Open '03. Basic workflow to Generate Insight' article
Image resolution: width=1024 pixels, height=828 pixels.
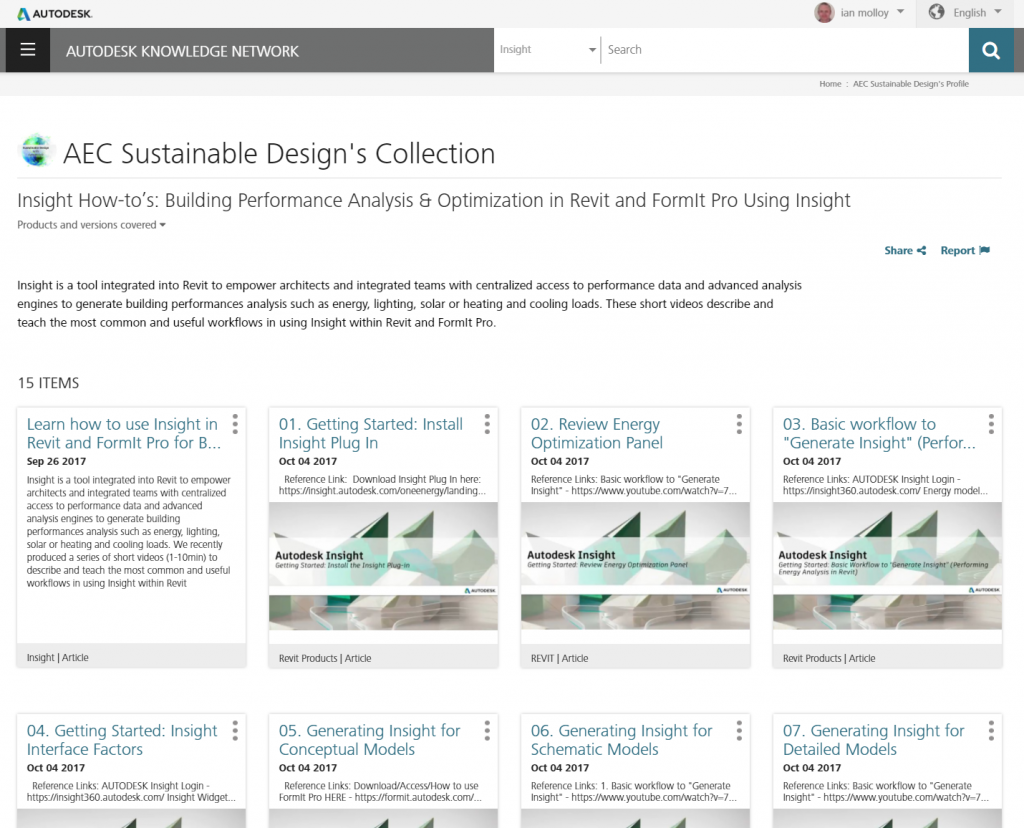(879, 434)
